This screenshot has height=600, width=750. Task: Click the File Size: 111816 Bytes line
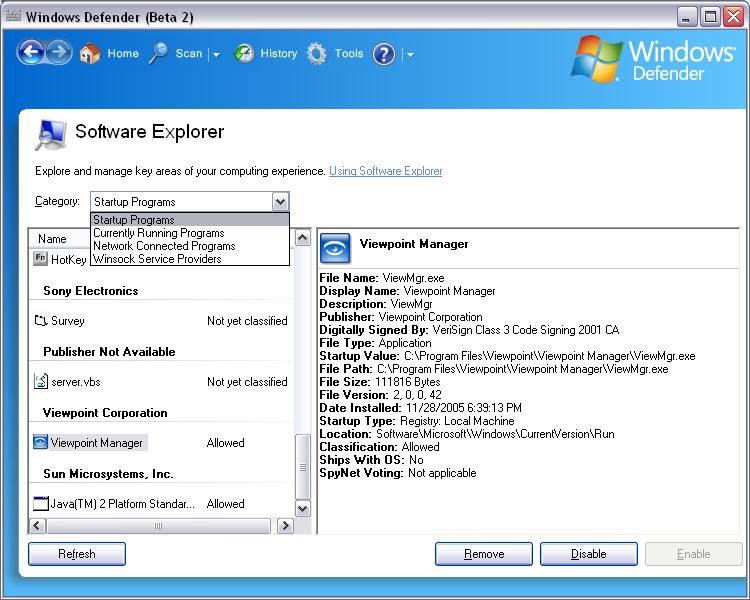(380, 382)
